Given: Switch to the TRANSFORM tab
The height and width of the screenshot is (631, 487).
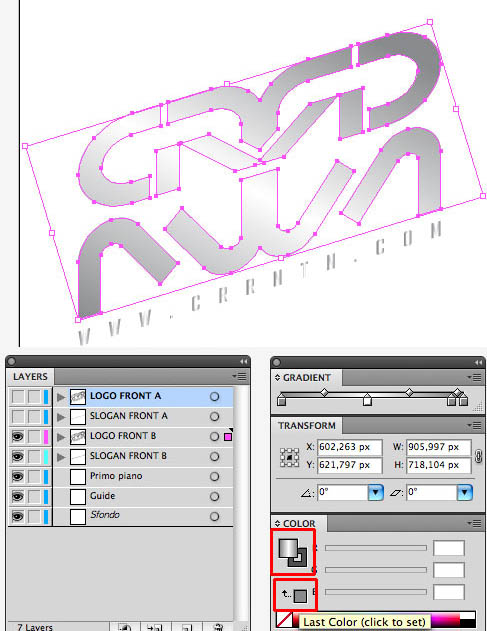Looking at the screenshot, I should 307,426.
